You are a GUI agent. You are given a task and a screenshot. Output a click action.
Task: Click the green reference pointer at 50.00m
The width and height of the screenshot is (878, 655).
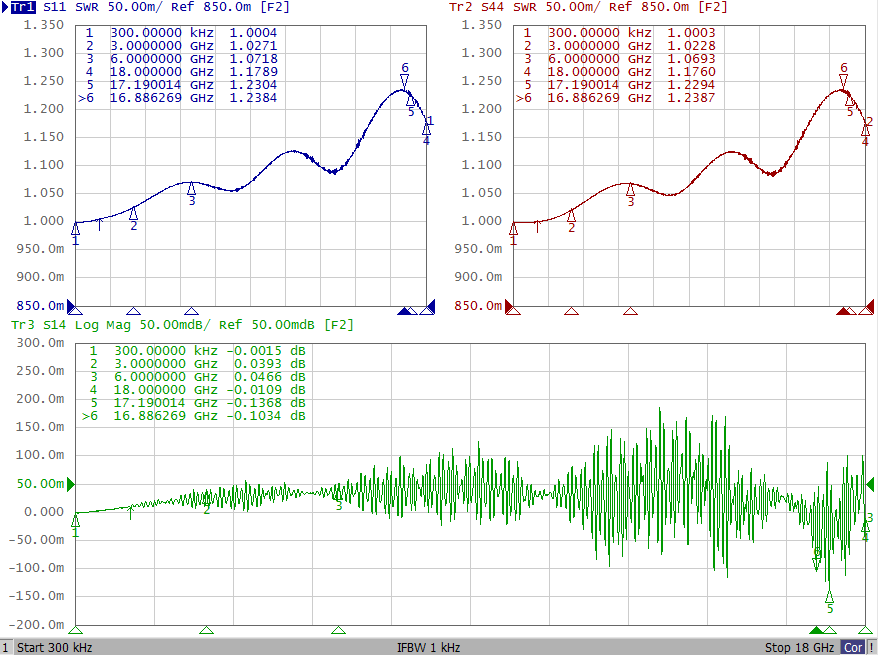tap(69, 484)
